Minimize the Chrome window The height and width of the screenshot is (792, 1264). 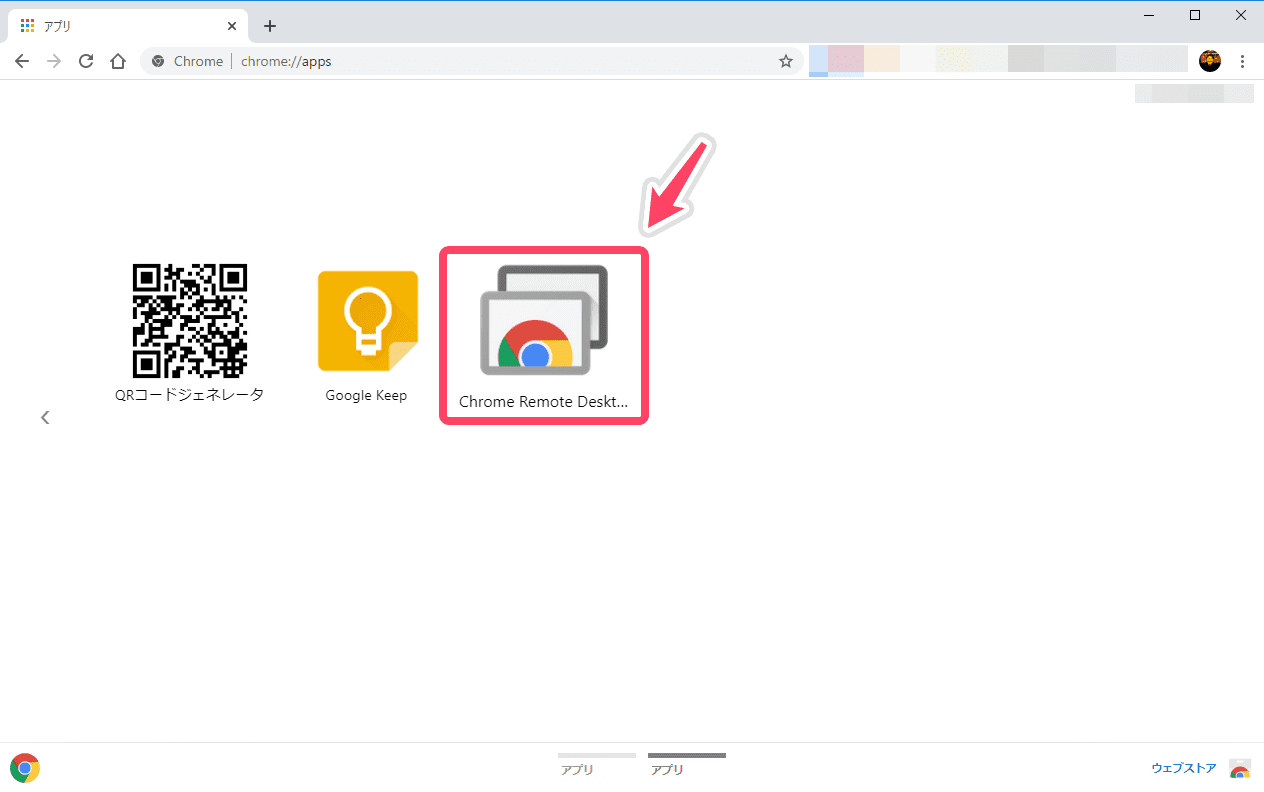(x=1149, y=15)
